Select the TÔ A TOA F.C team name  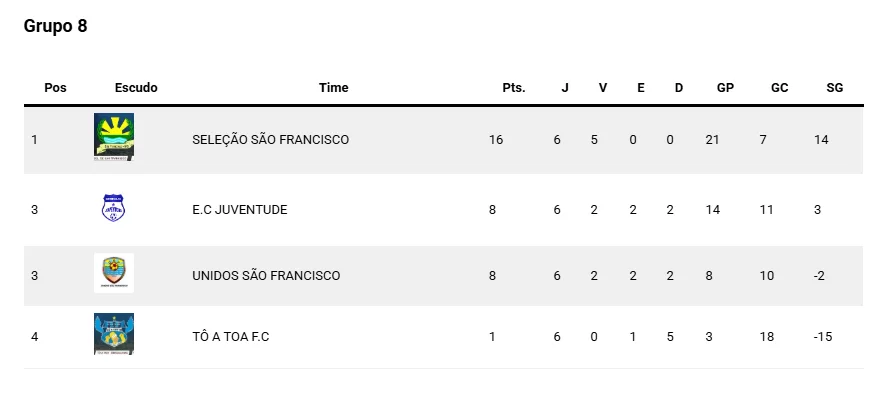pos(230,337)
